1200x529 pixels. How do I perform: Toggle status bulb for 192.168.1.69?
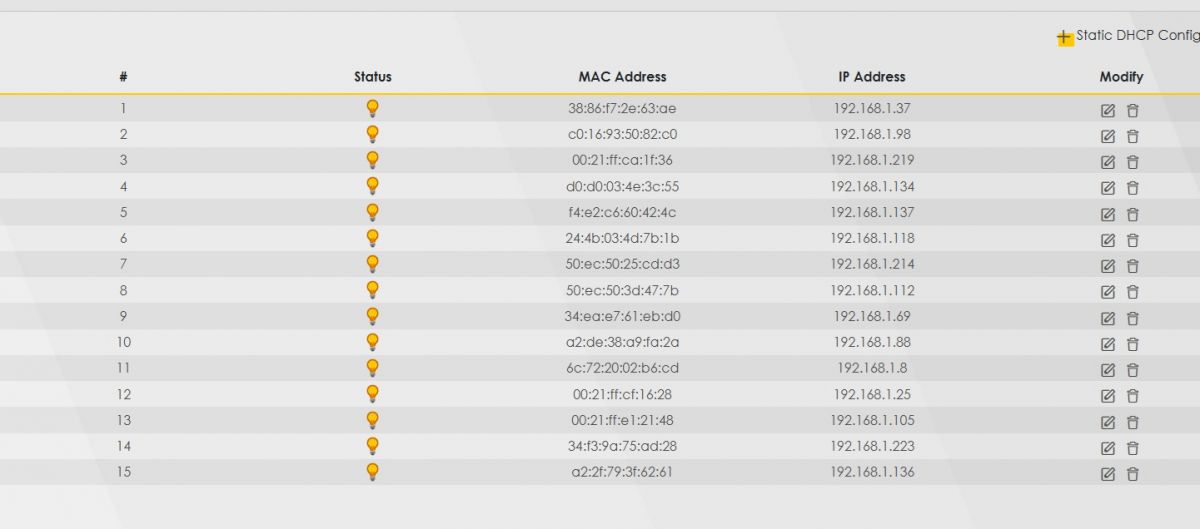coord(373,316)
